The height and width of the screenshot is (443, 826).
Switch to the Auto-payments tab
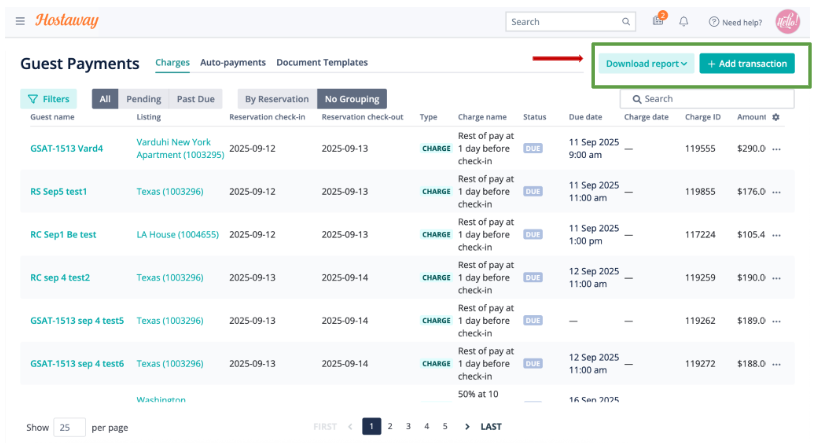click(x=233, y=62)
